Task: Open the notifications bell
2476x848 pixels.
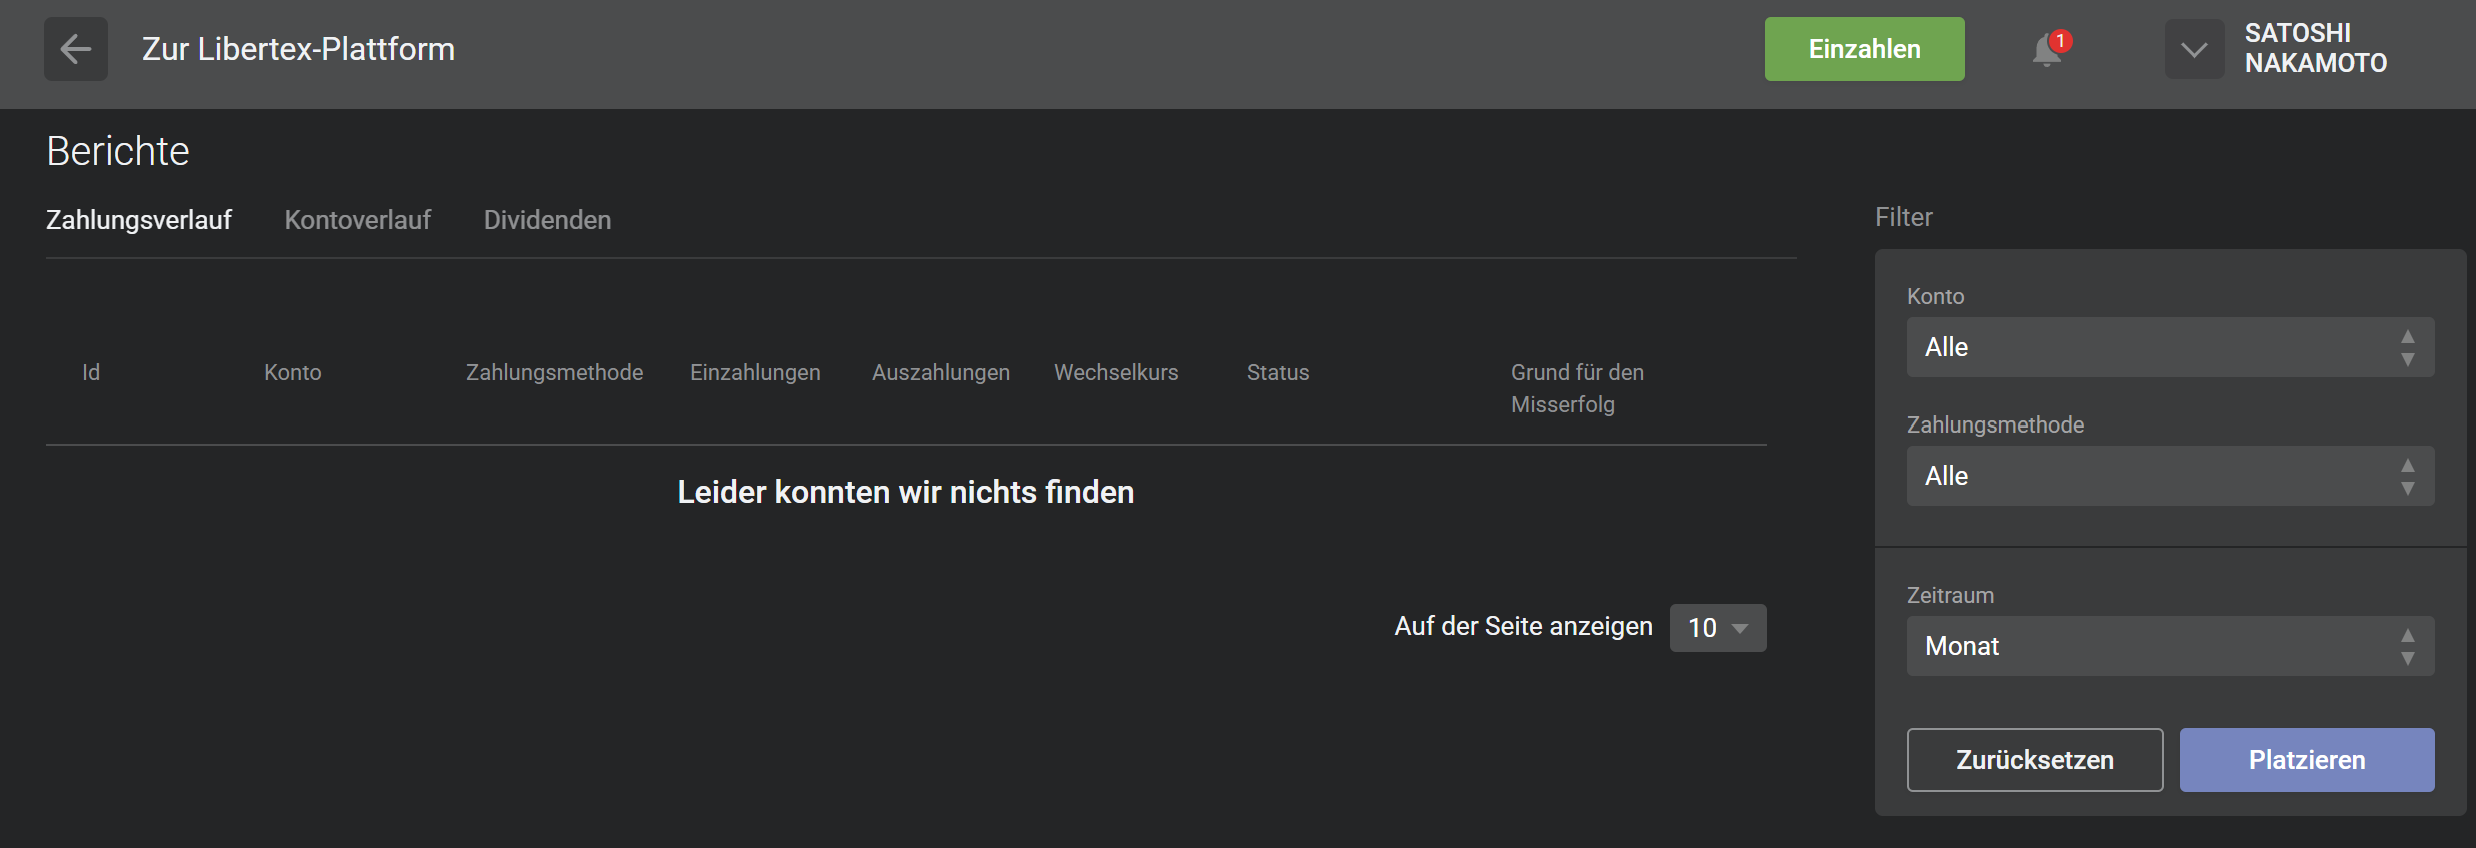Action: 2049,49
